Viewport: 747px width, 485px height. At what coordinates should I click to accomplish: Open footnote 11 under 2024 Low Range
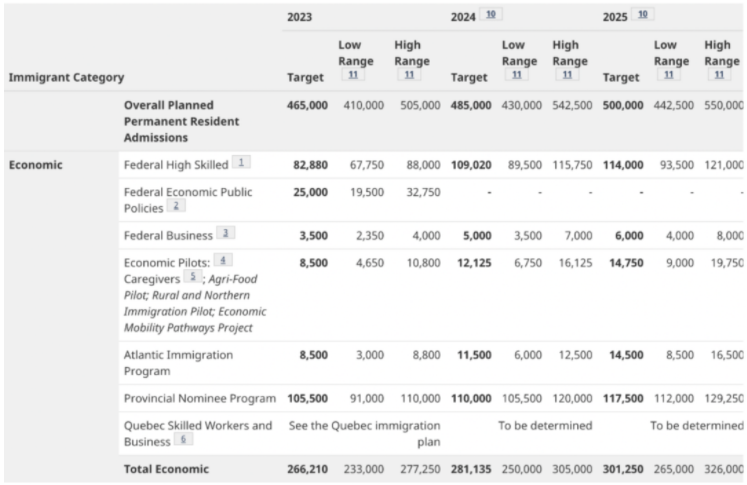[x=516, y=74]
